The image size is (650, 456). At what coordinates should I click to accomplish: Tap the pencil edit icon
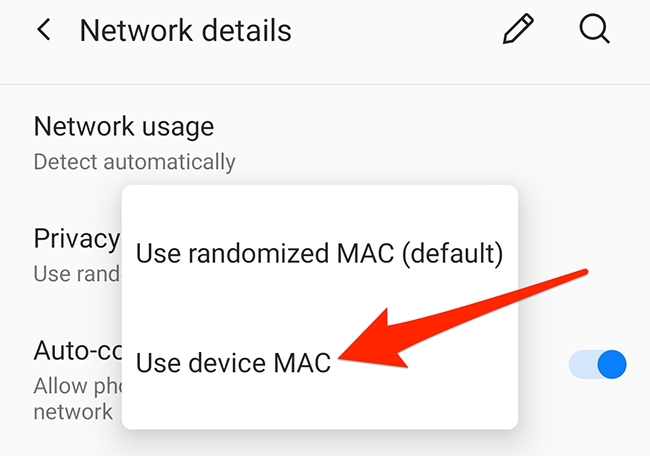(518, 29)
